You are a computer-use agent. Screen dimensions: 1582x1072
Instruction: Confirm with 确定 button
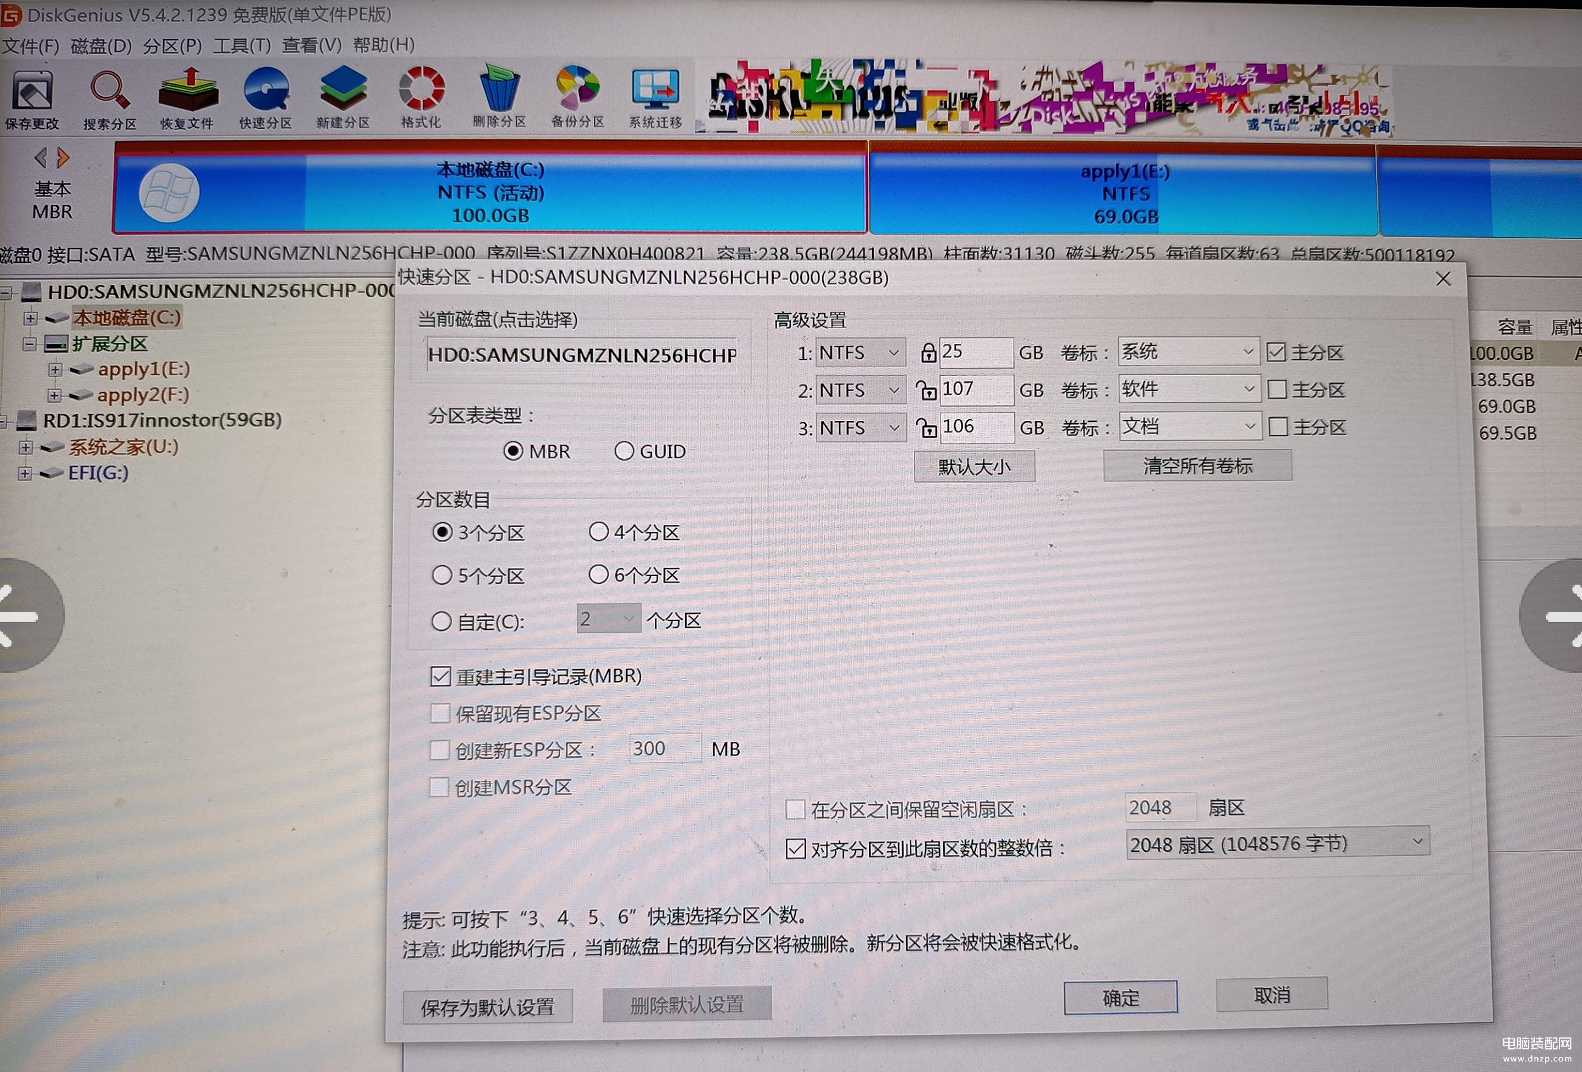coord(1120,997)
